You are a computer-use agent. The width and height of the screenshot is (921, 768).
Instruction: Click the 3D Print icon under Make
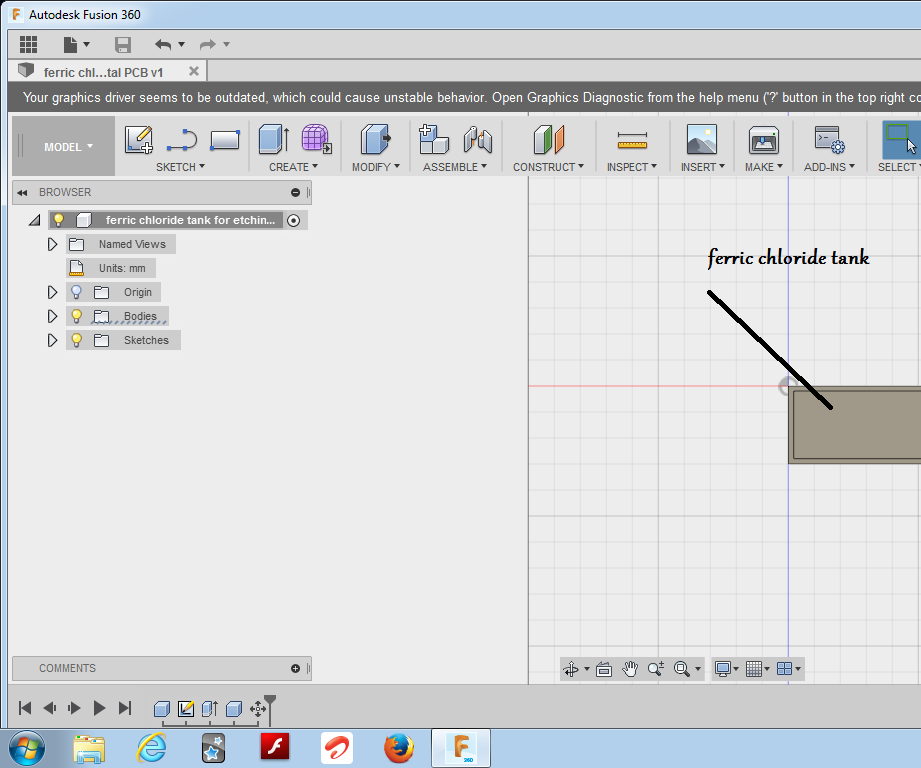coord(763,139)
